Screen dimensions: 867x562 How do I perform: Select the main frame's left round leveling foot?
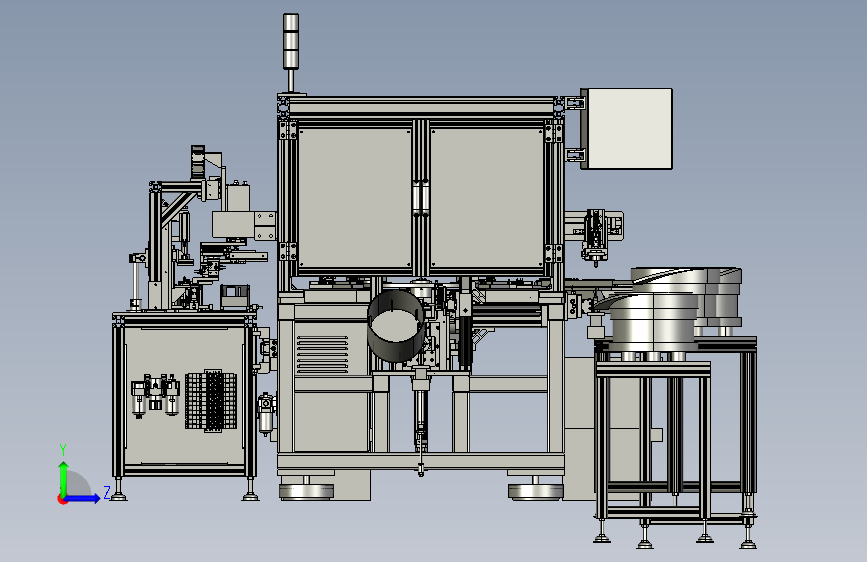tap(306, 492)
